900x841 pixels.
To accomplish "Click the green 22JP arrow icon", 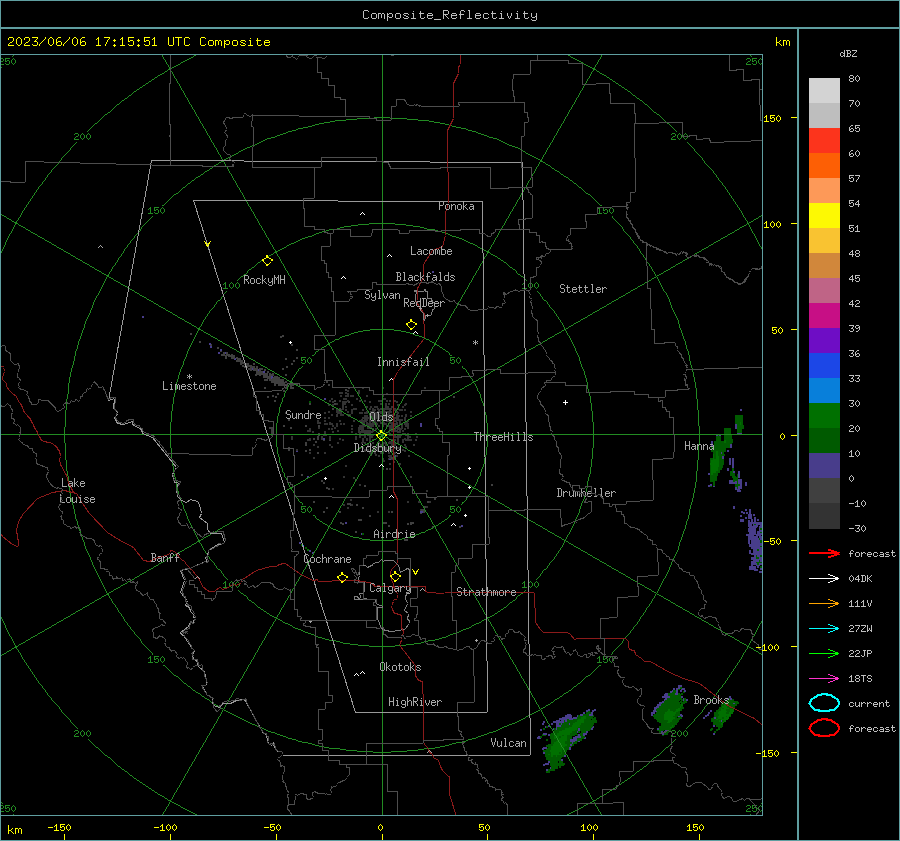I will coord(824,653).
